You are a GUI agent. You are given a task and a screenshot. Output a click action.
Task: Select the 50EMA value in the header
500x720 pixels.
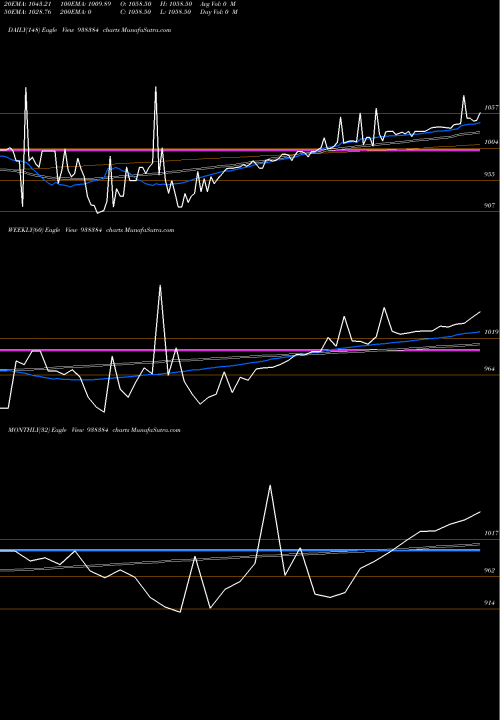click(x=26, y=12)
